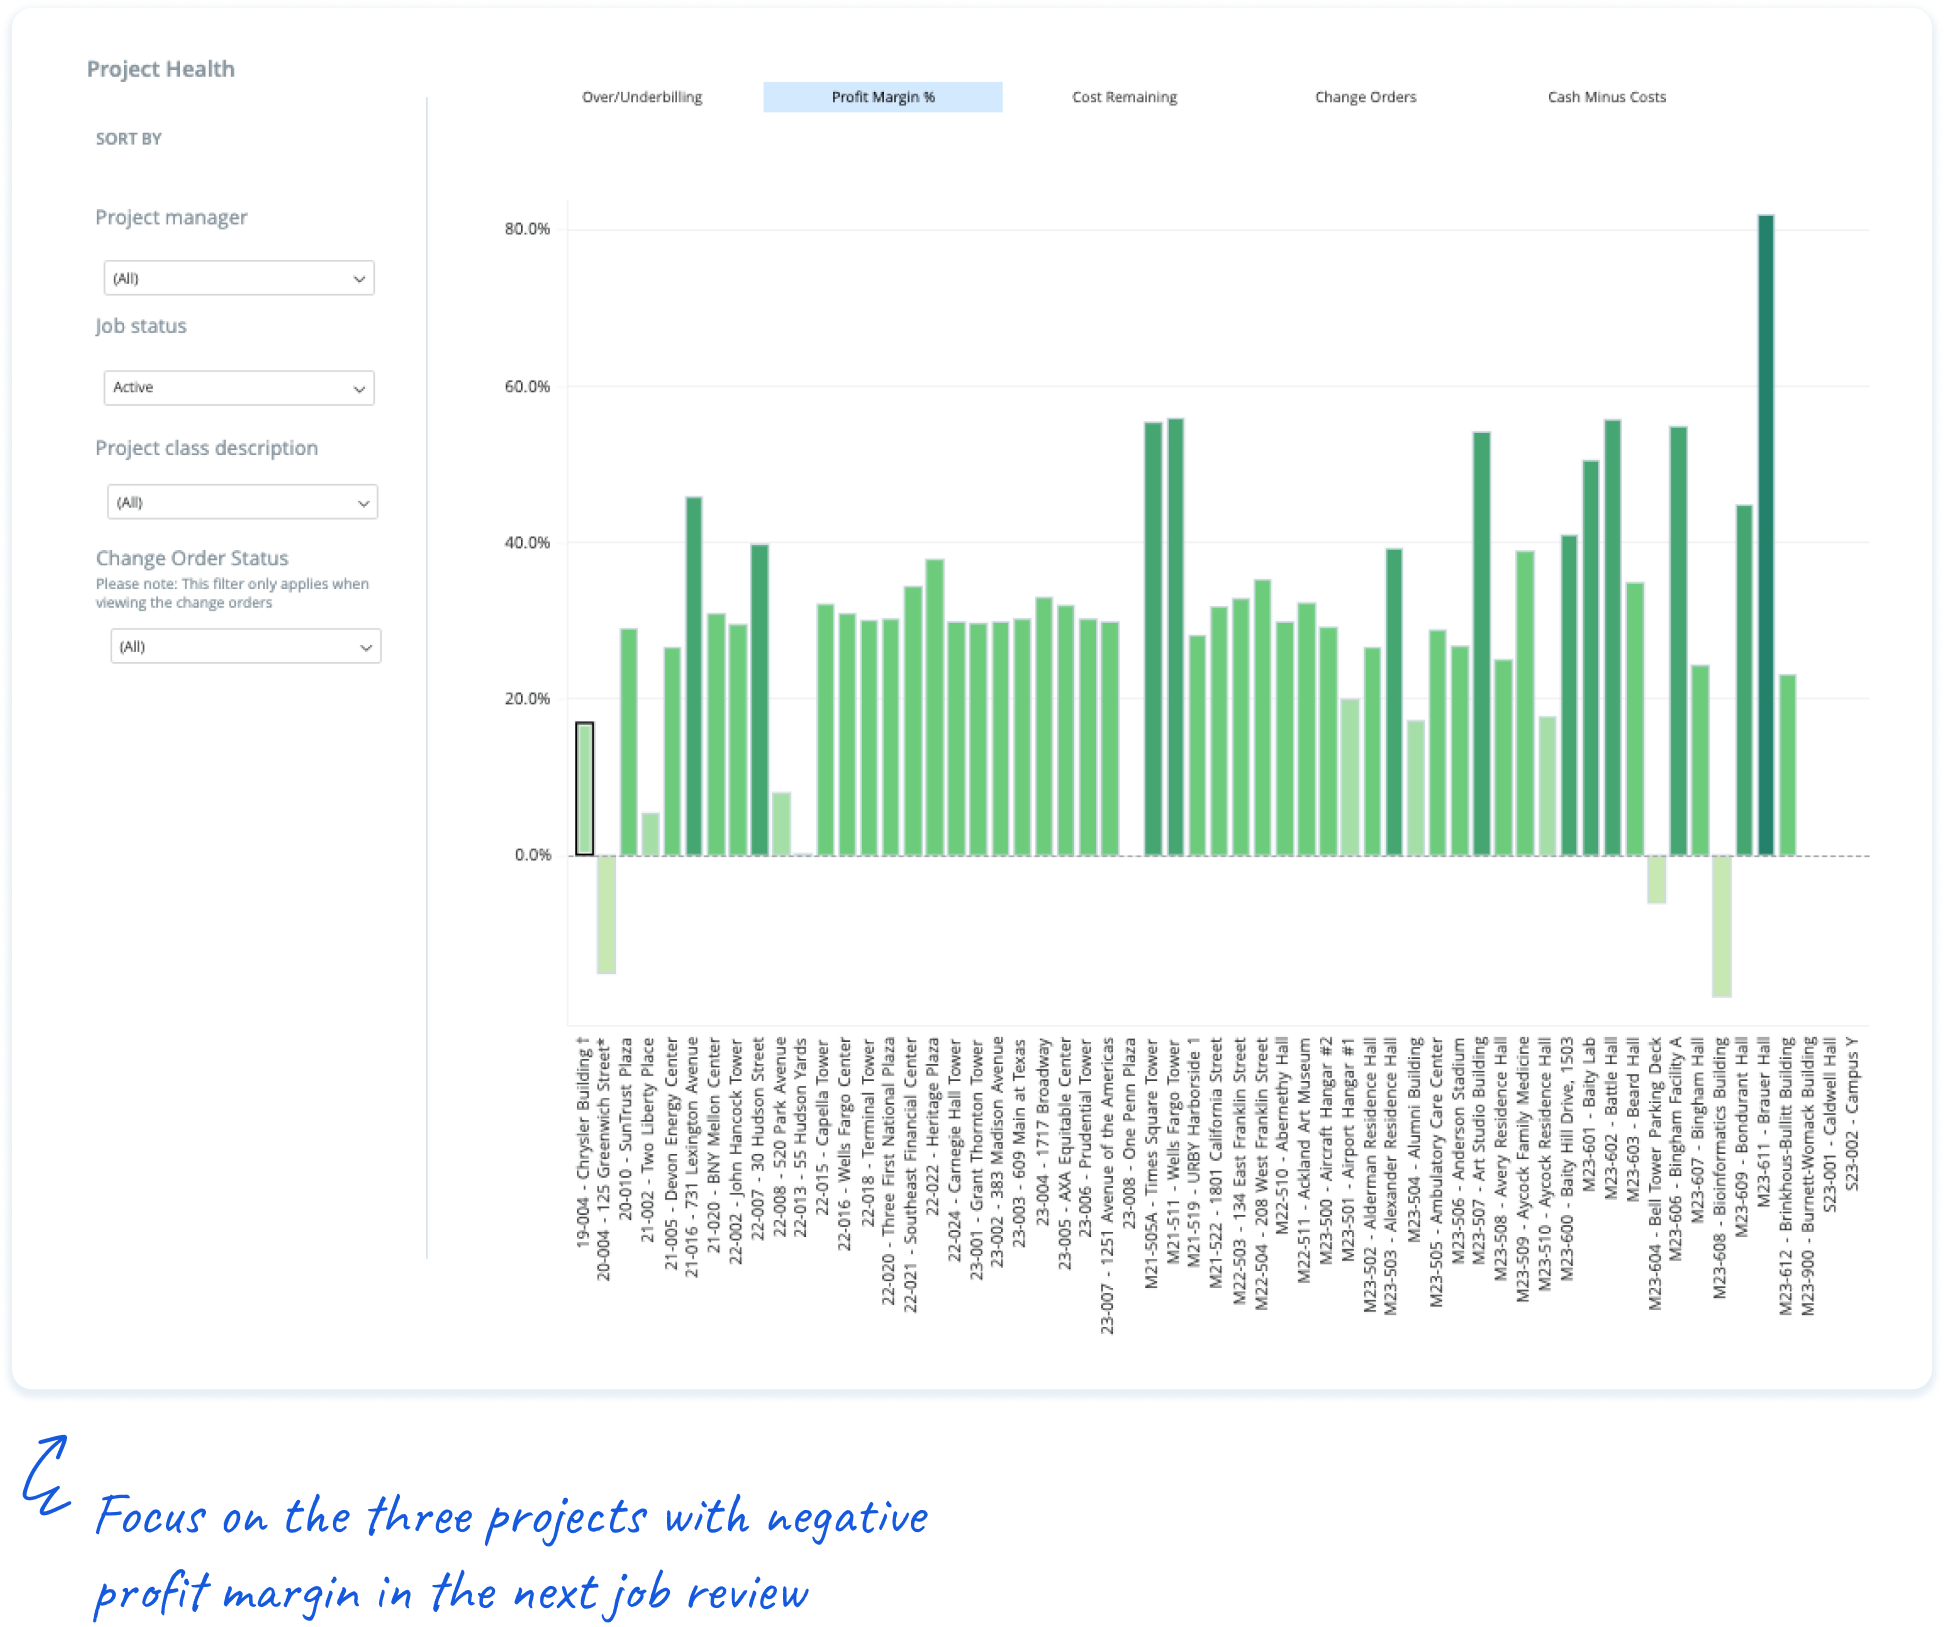This screenshot has height=1627, width=1944.
Task: Open Project class description dropdown
Action: 242,502
